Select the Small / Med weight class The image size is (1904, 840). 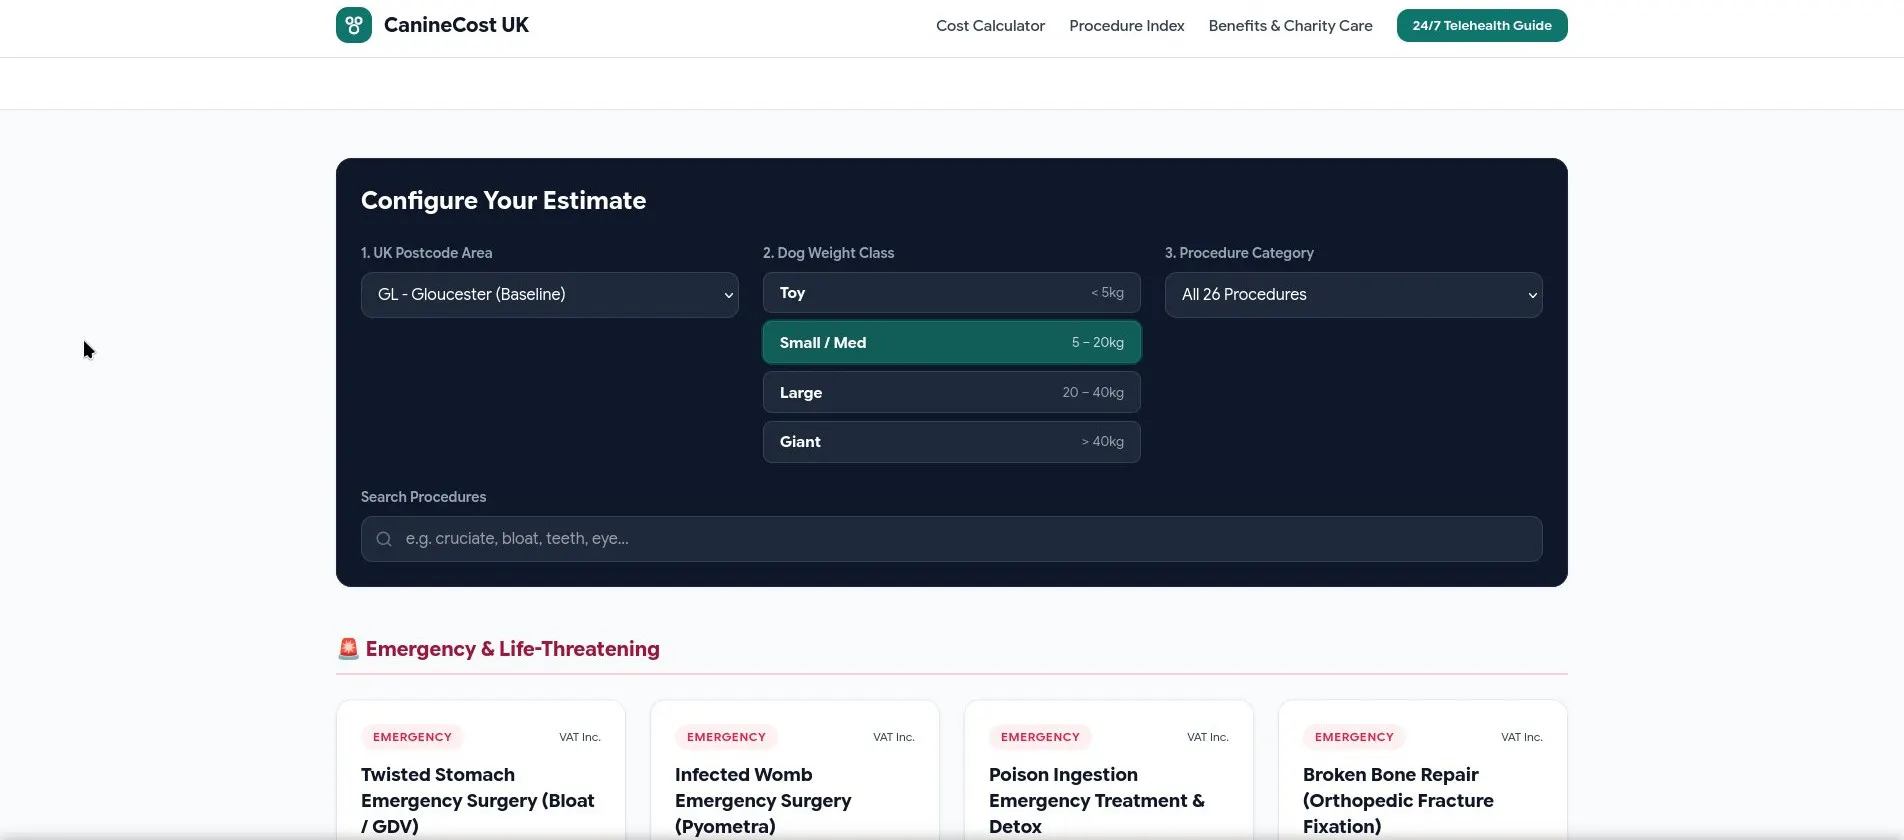(951, 342)
